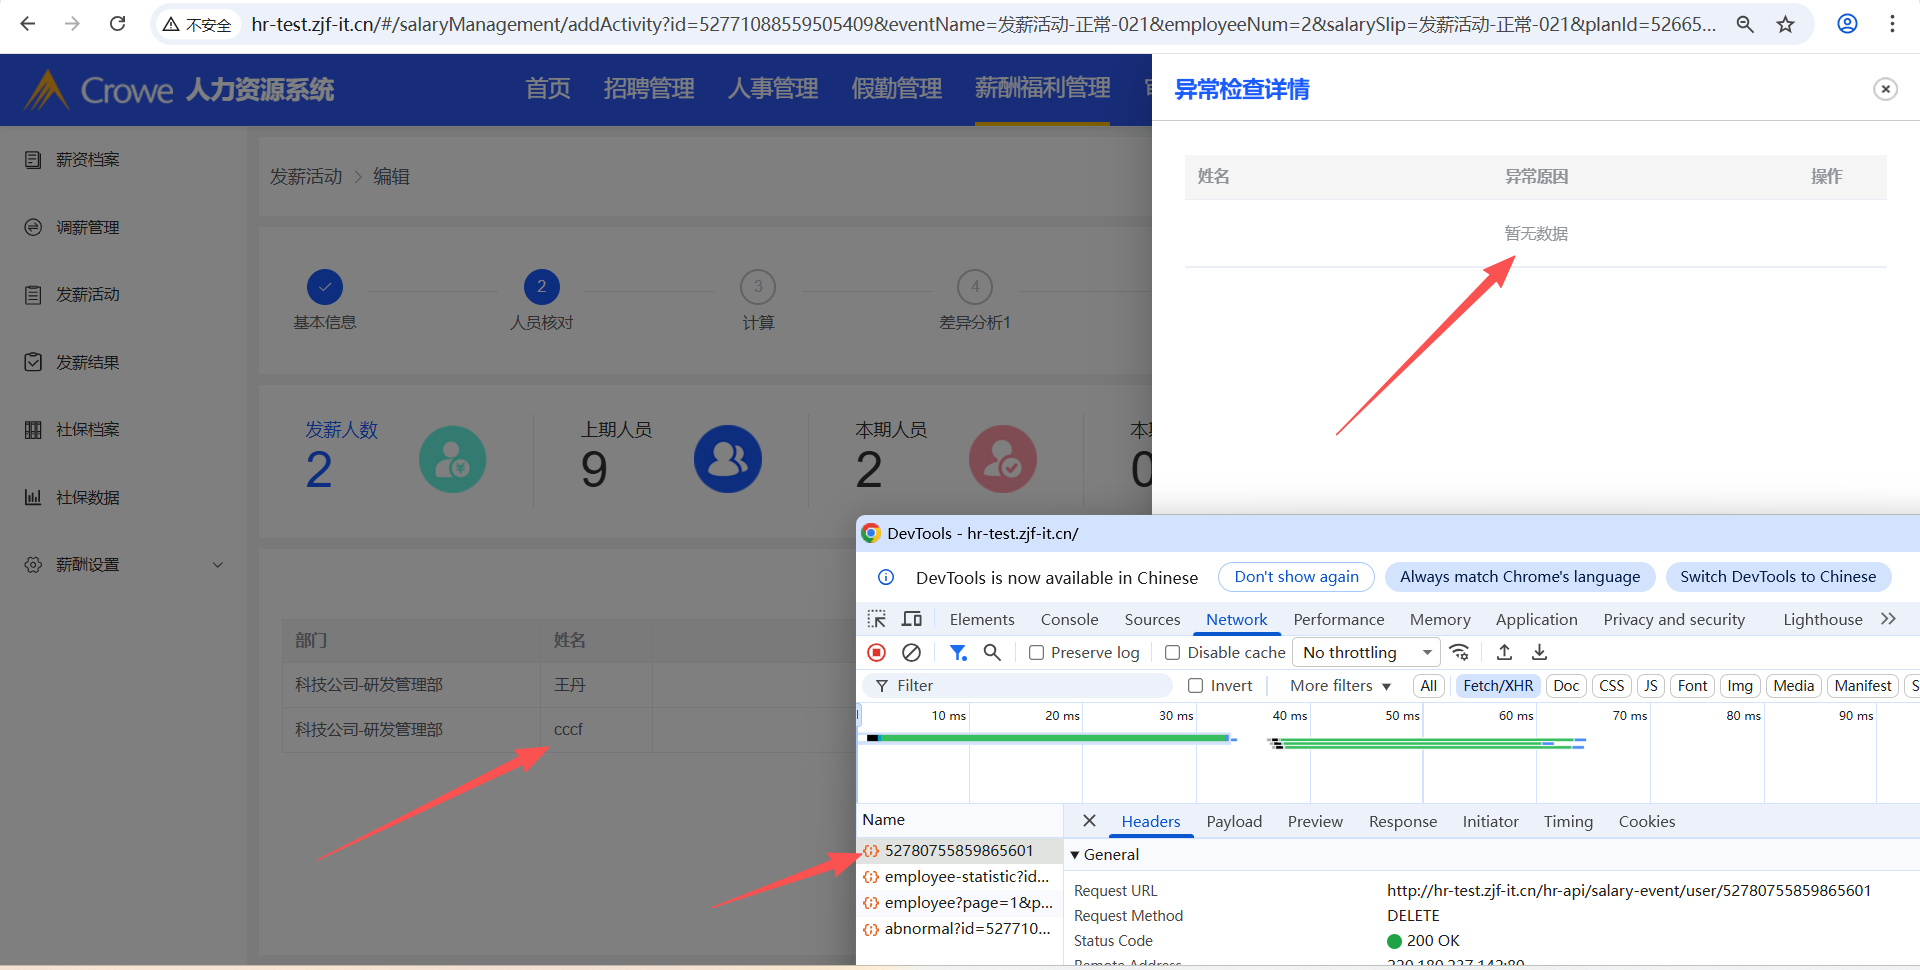Expand the 薪酬设置 sidebar submenu
1920x970 pixels.
tap(218, 565)
